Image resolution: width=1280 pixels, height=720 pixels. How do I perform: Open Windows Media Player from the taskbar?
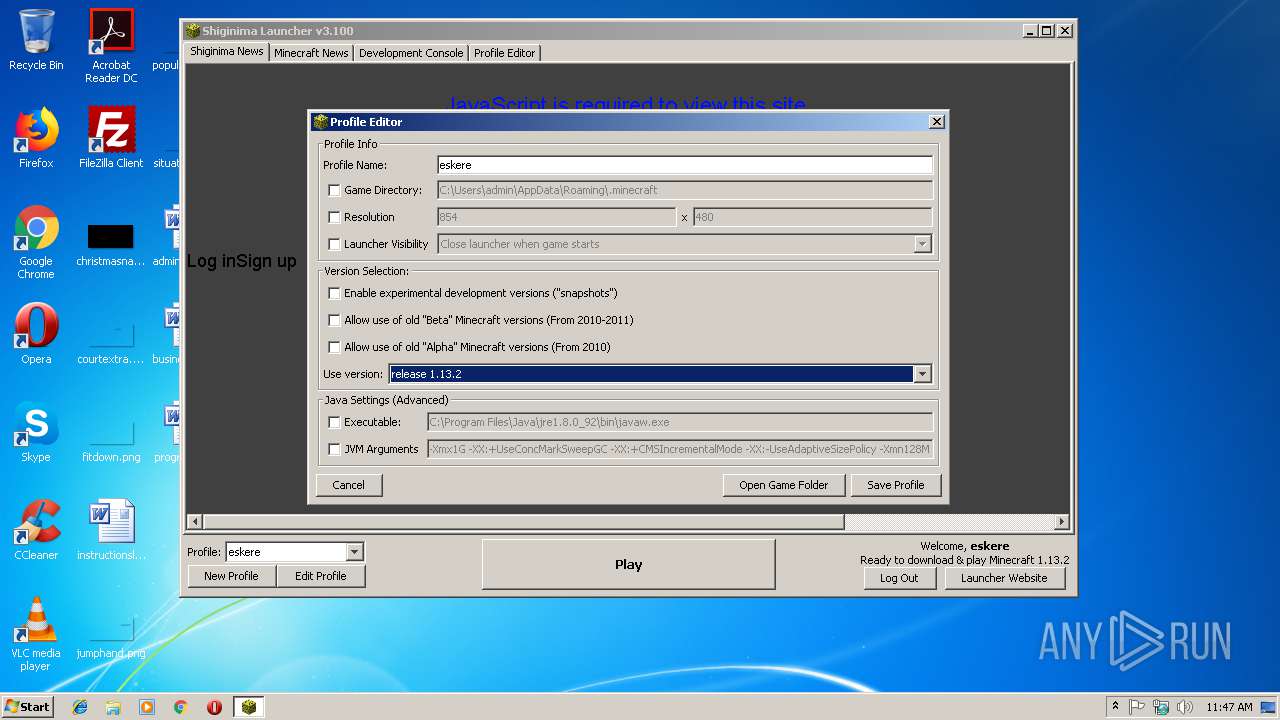click(147, 707)
